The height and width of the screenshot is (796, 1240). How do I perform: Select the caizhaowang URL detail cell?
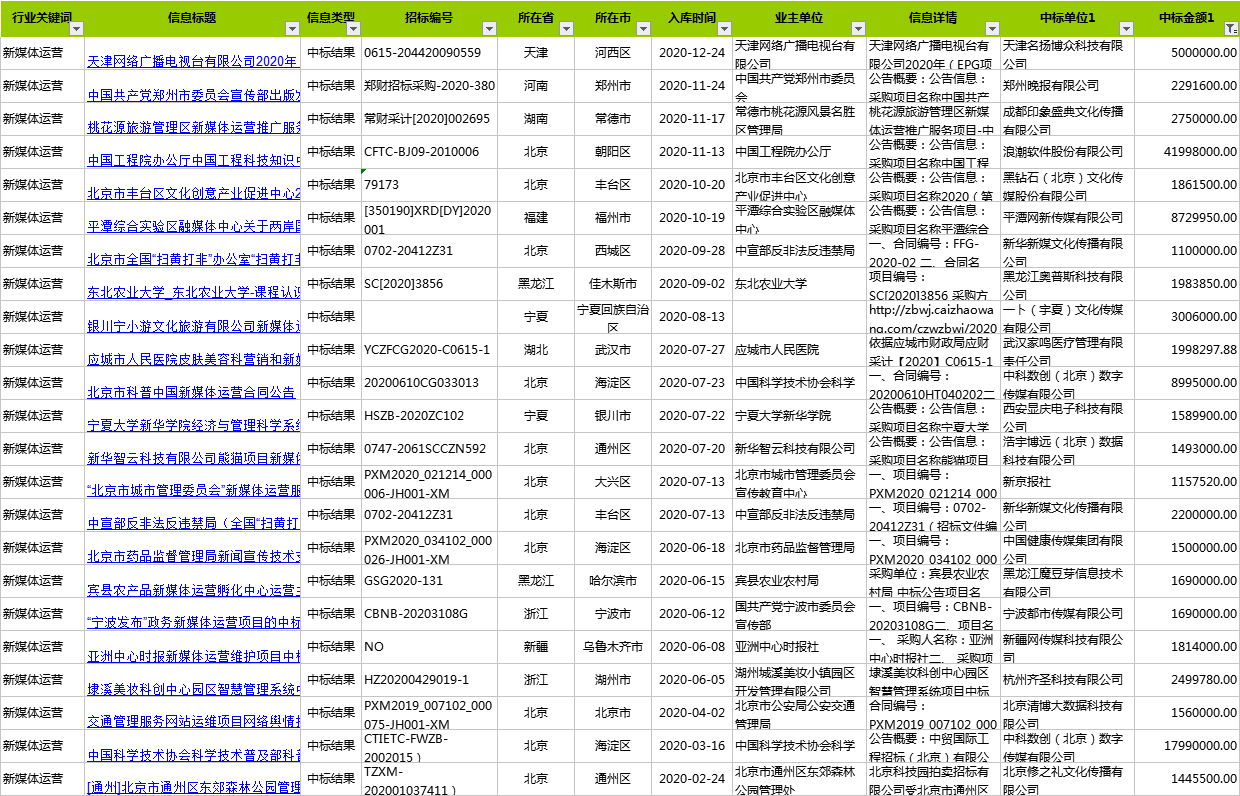933,318
